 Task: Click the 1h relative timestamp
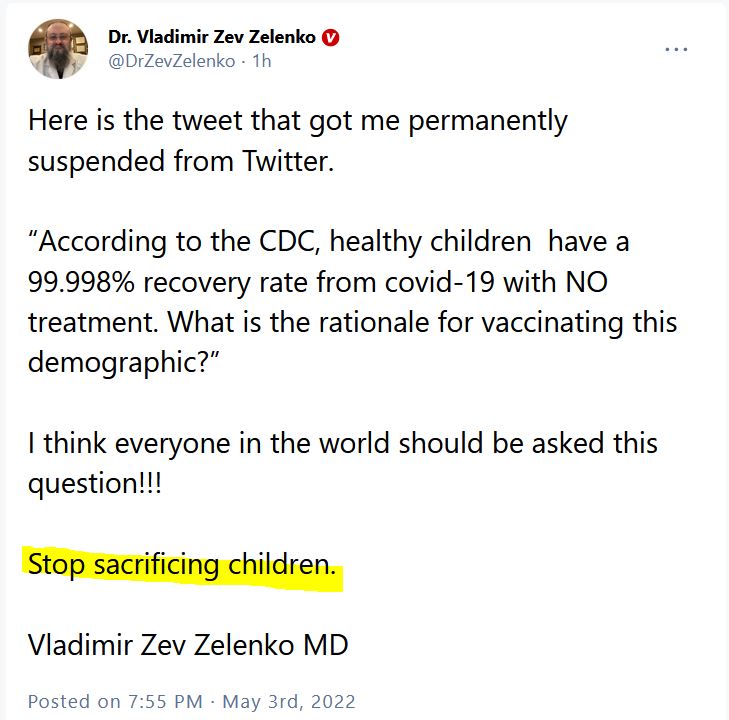click(262, 61)
